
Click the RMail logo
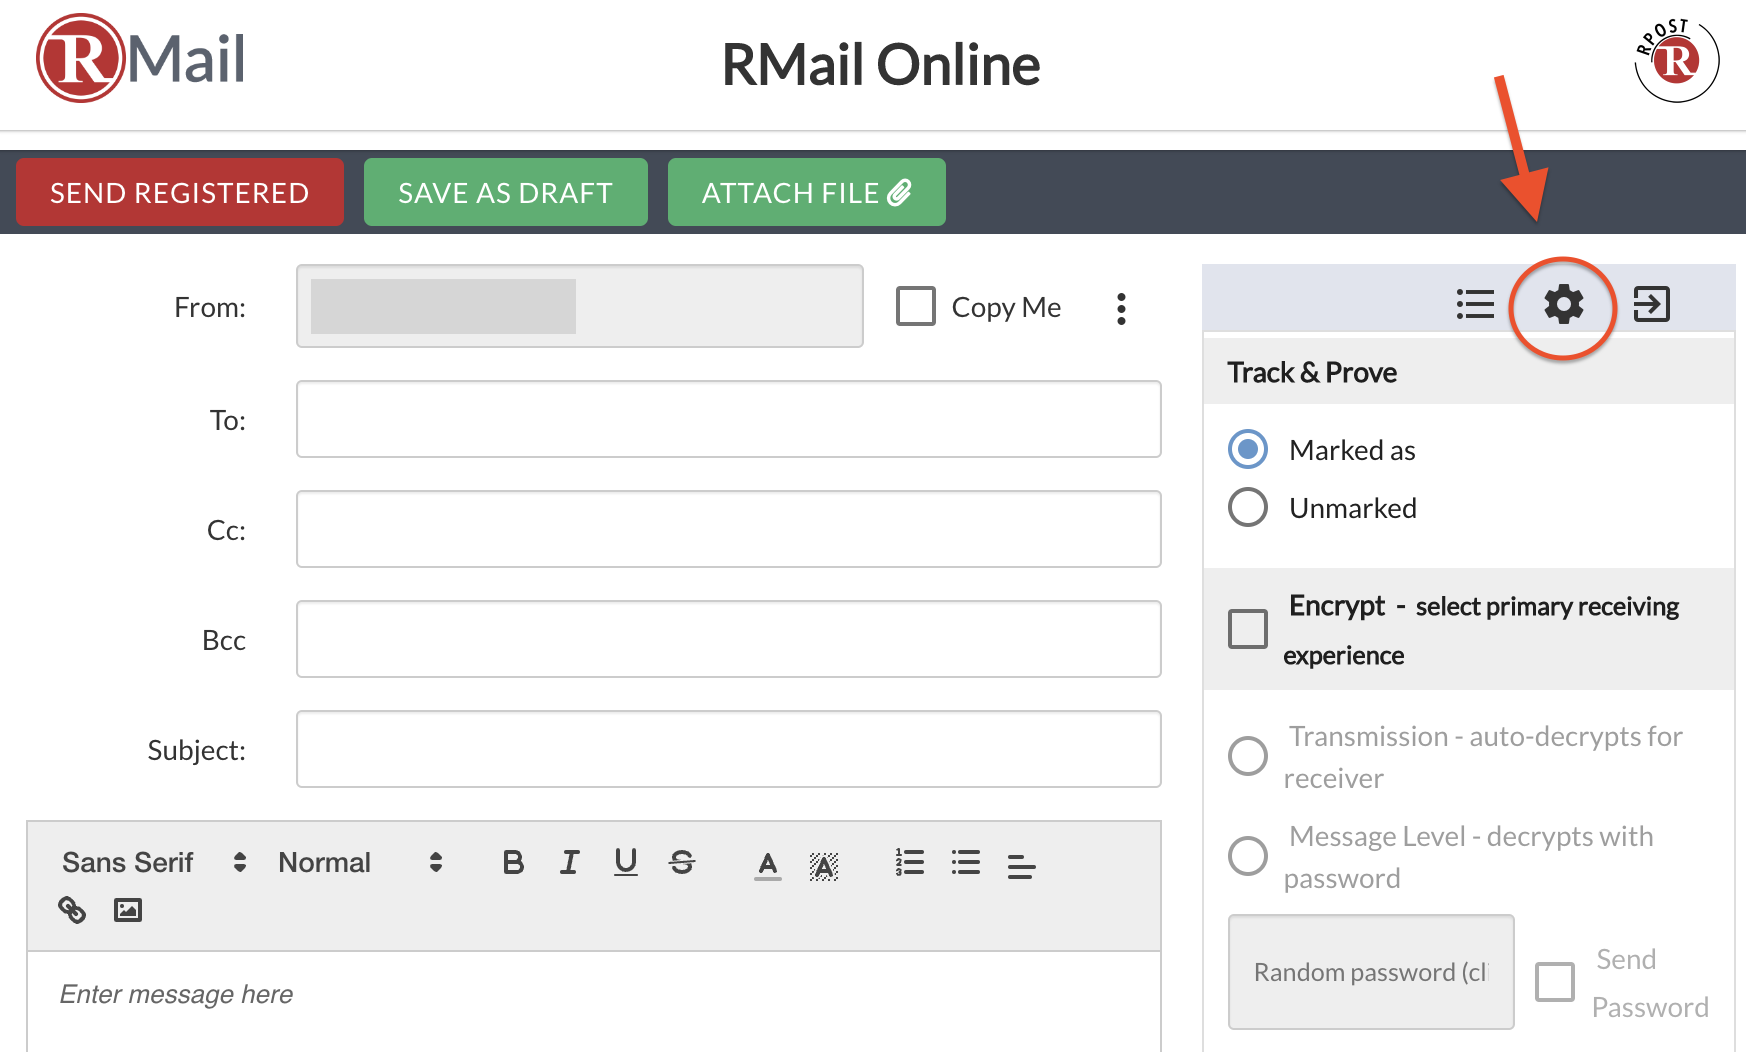141,58
